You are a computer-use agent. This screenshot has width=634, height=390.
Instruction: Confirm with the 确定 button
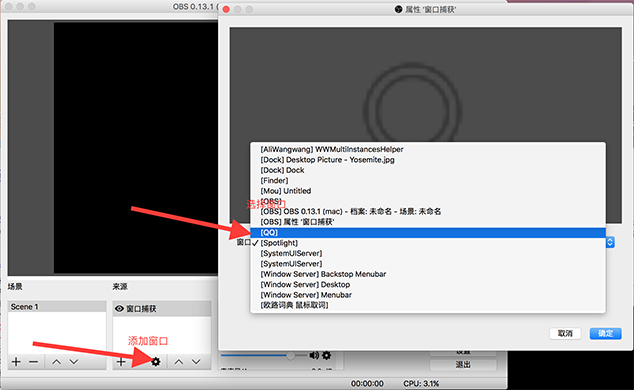click(605, 333)
